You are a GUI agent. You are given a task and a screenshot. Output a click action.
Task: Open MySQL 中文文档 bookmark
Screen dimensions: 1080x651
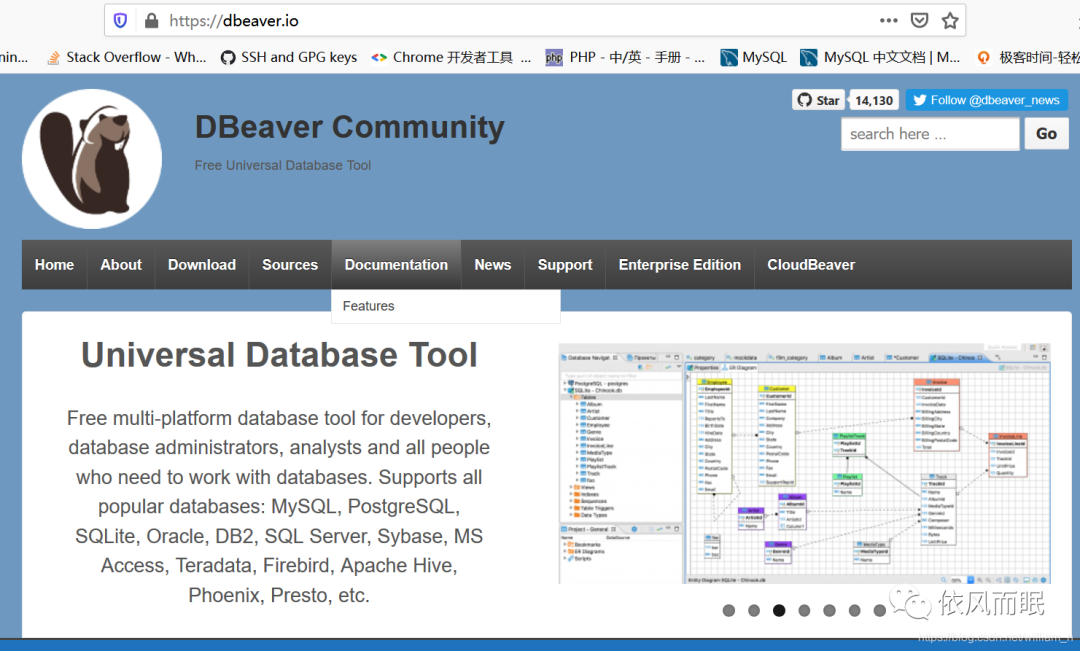[880, 57]
